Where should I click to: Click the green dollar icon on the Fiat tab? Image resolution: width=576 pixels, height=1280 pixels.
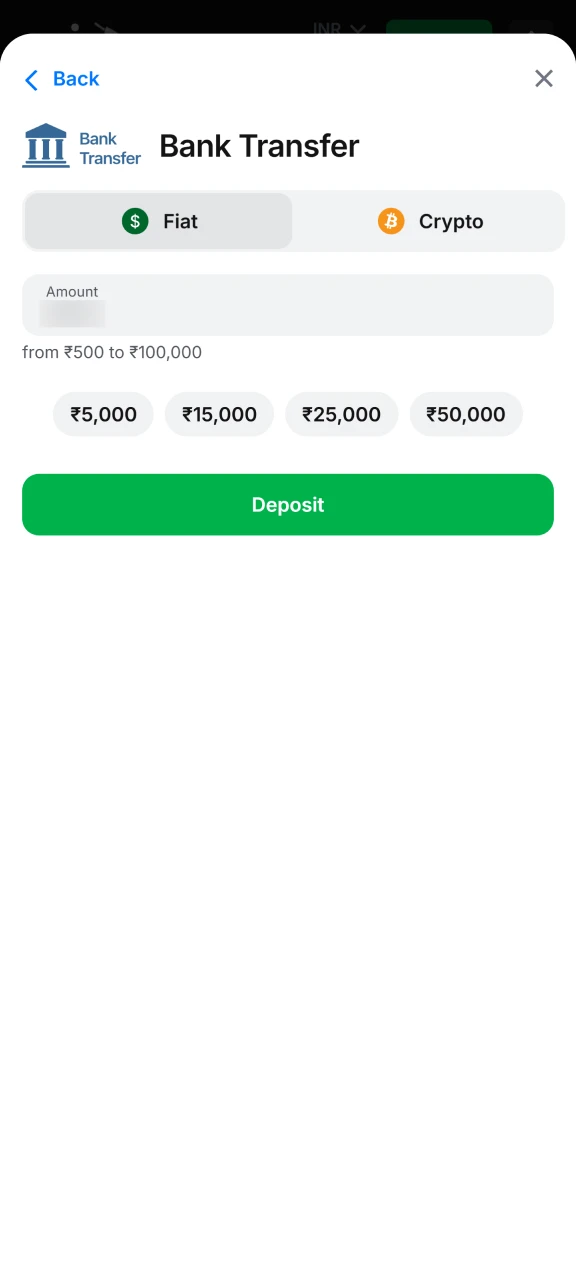(x=135, y=221)
